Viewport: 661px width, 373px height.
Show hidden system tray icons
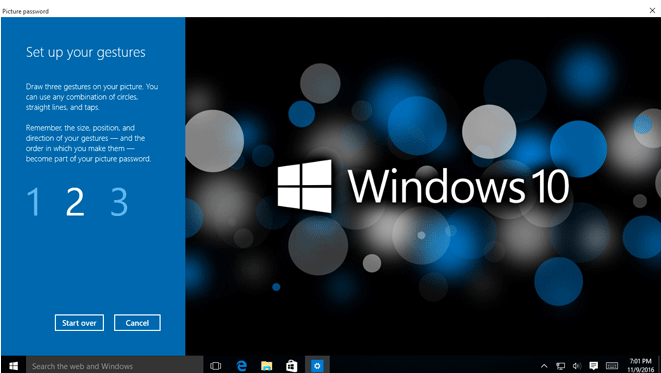[544, 366]
